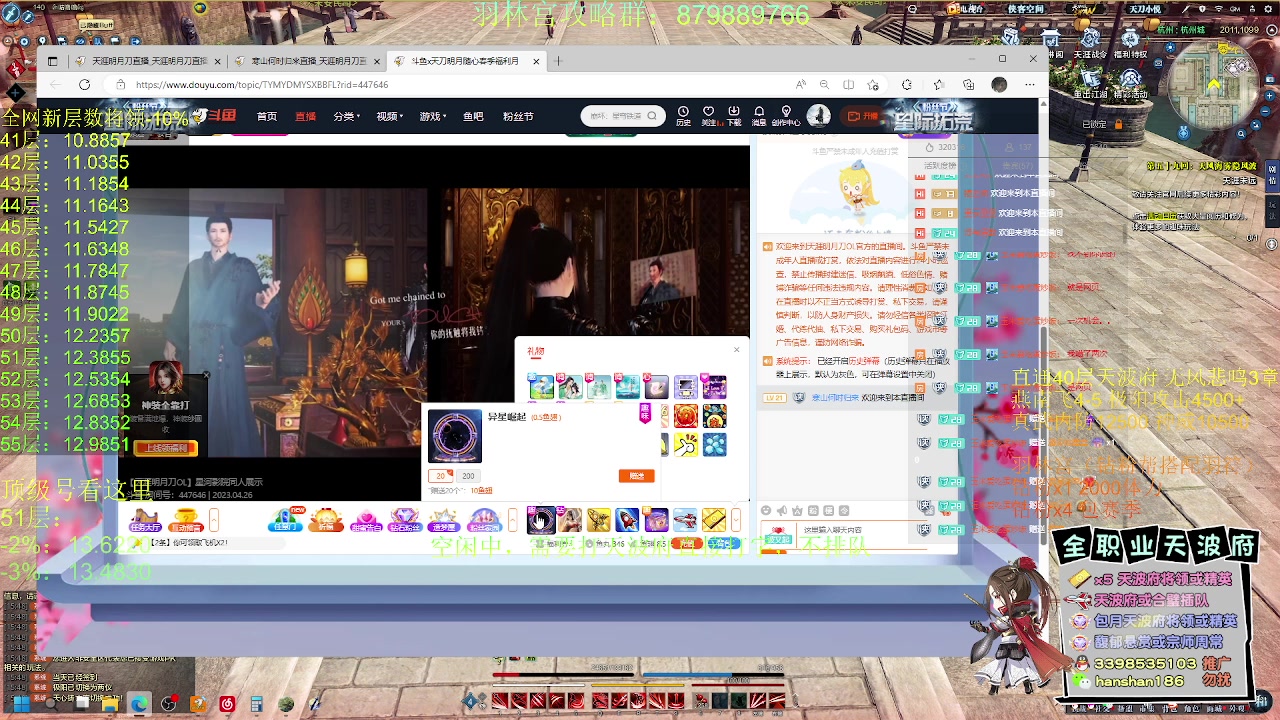Open 粉丝节 in the nav
1280x720 pixels.
pyautogui.click(x=518, y=117)
